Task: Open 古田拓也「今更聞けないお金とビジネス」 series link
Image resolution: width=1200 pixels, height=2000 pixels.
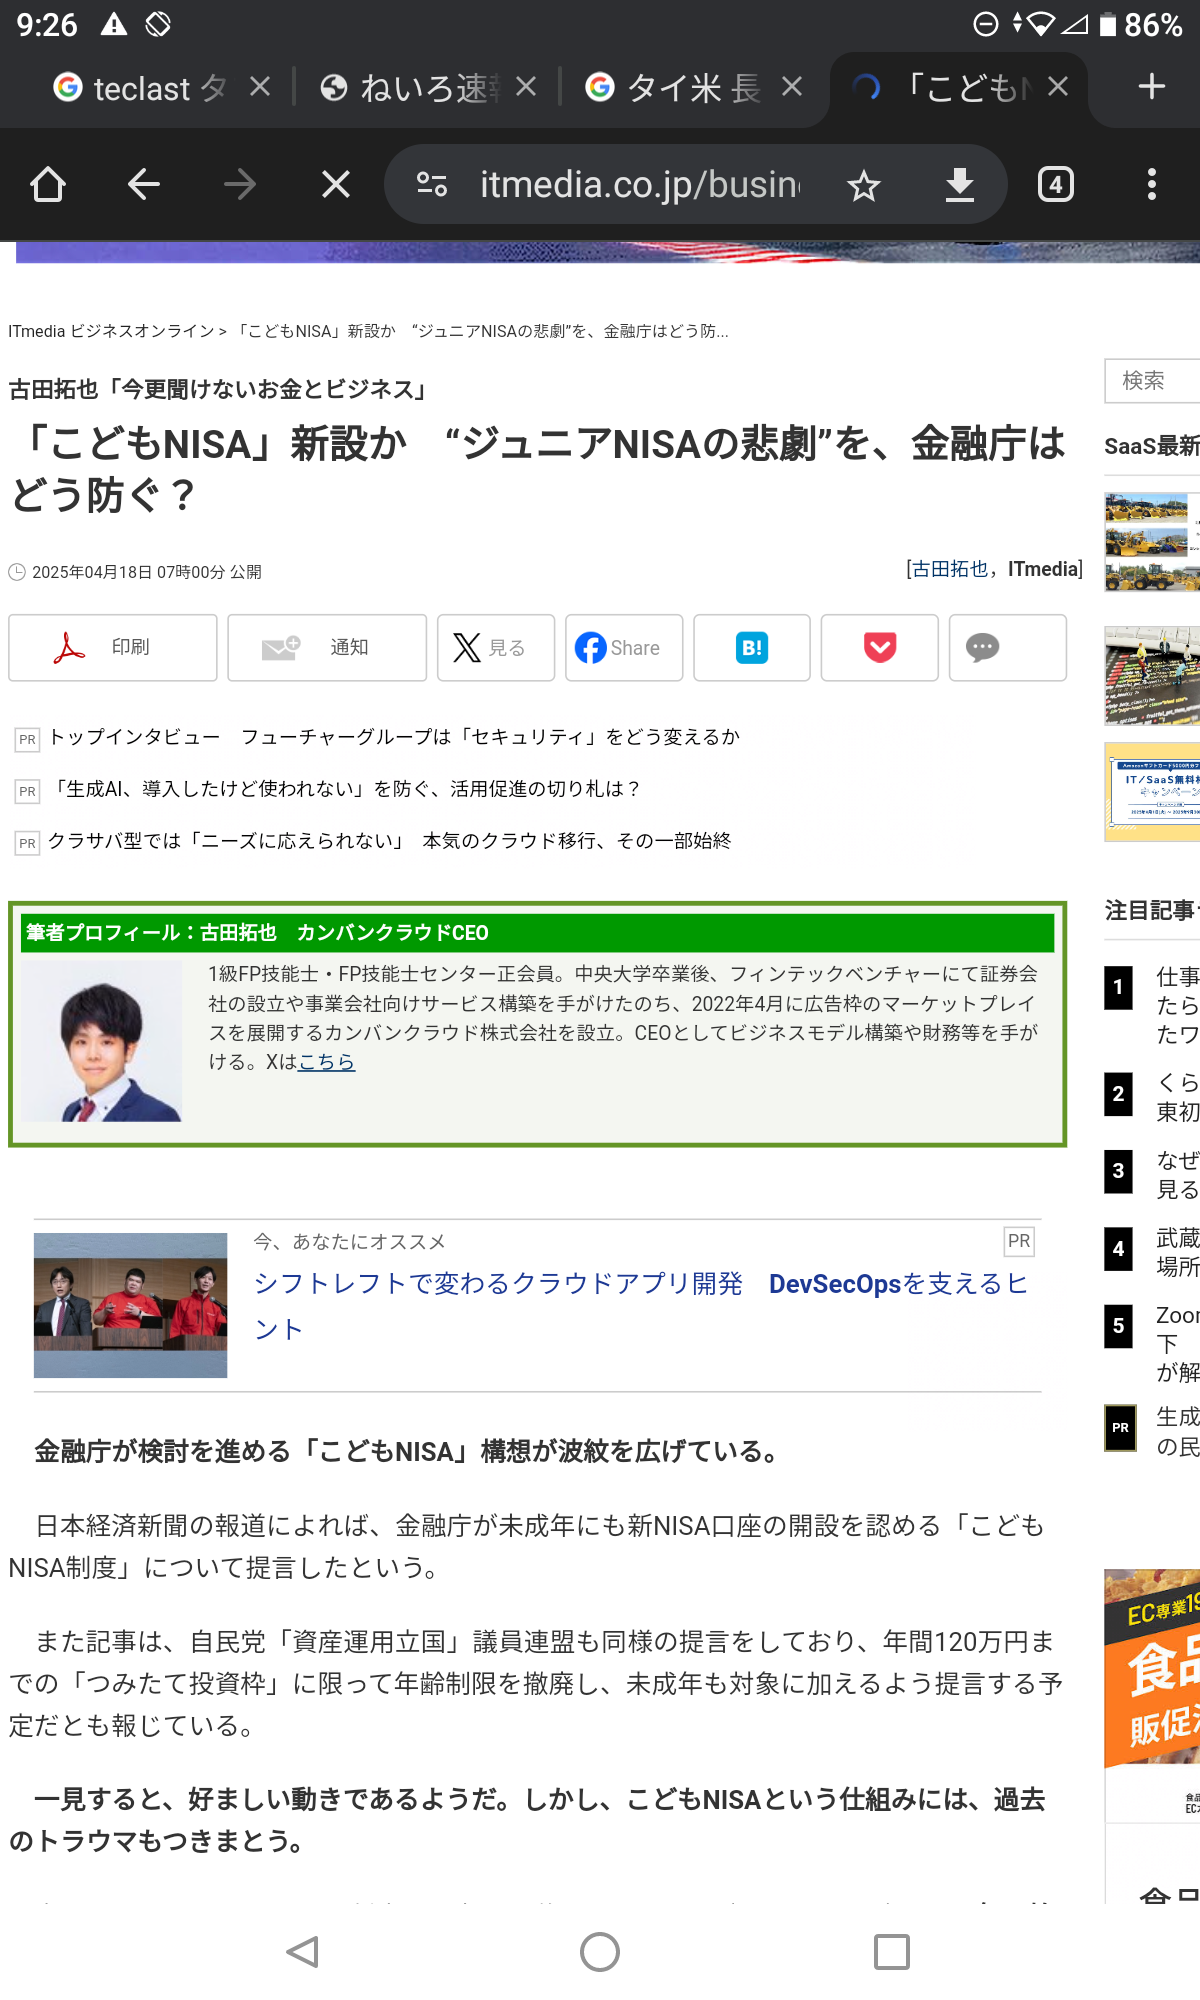Action: (220, 389)
